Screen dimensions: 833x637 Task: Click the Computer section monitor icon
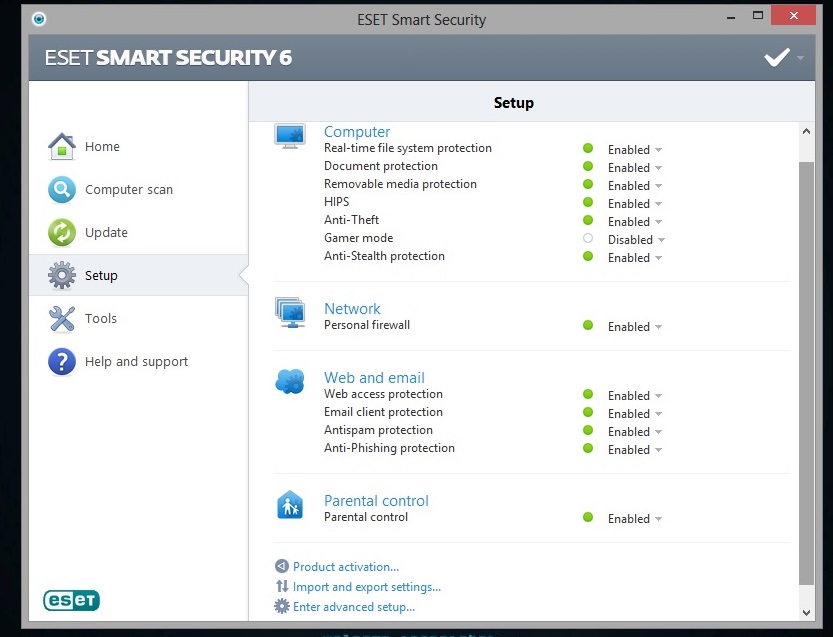pyautogui.click(x=290, y=137)
